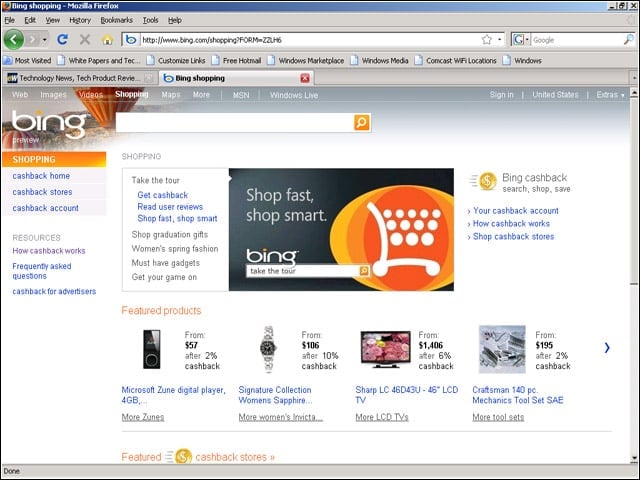Open cashback account in sidebar
Image resolution: width=640 pixels, height=480 pixels.
46,208
